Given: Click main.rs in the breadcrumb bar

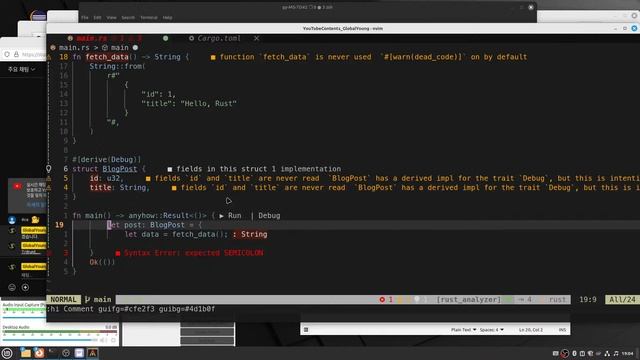Looking at the screenshot, I should click(74, 48).
